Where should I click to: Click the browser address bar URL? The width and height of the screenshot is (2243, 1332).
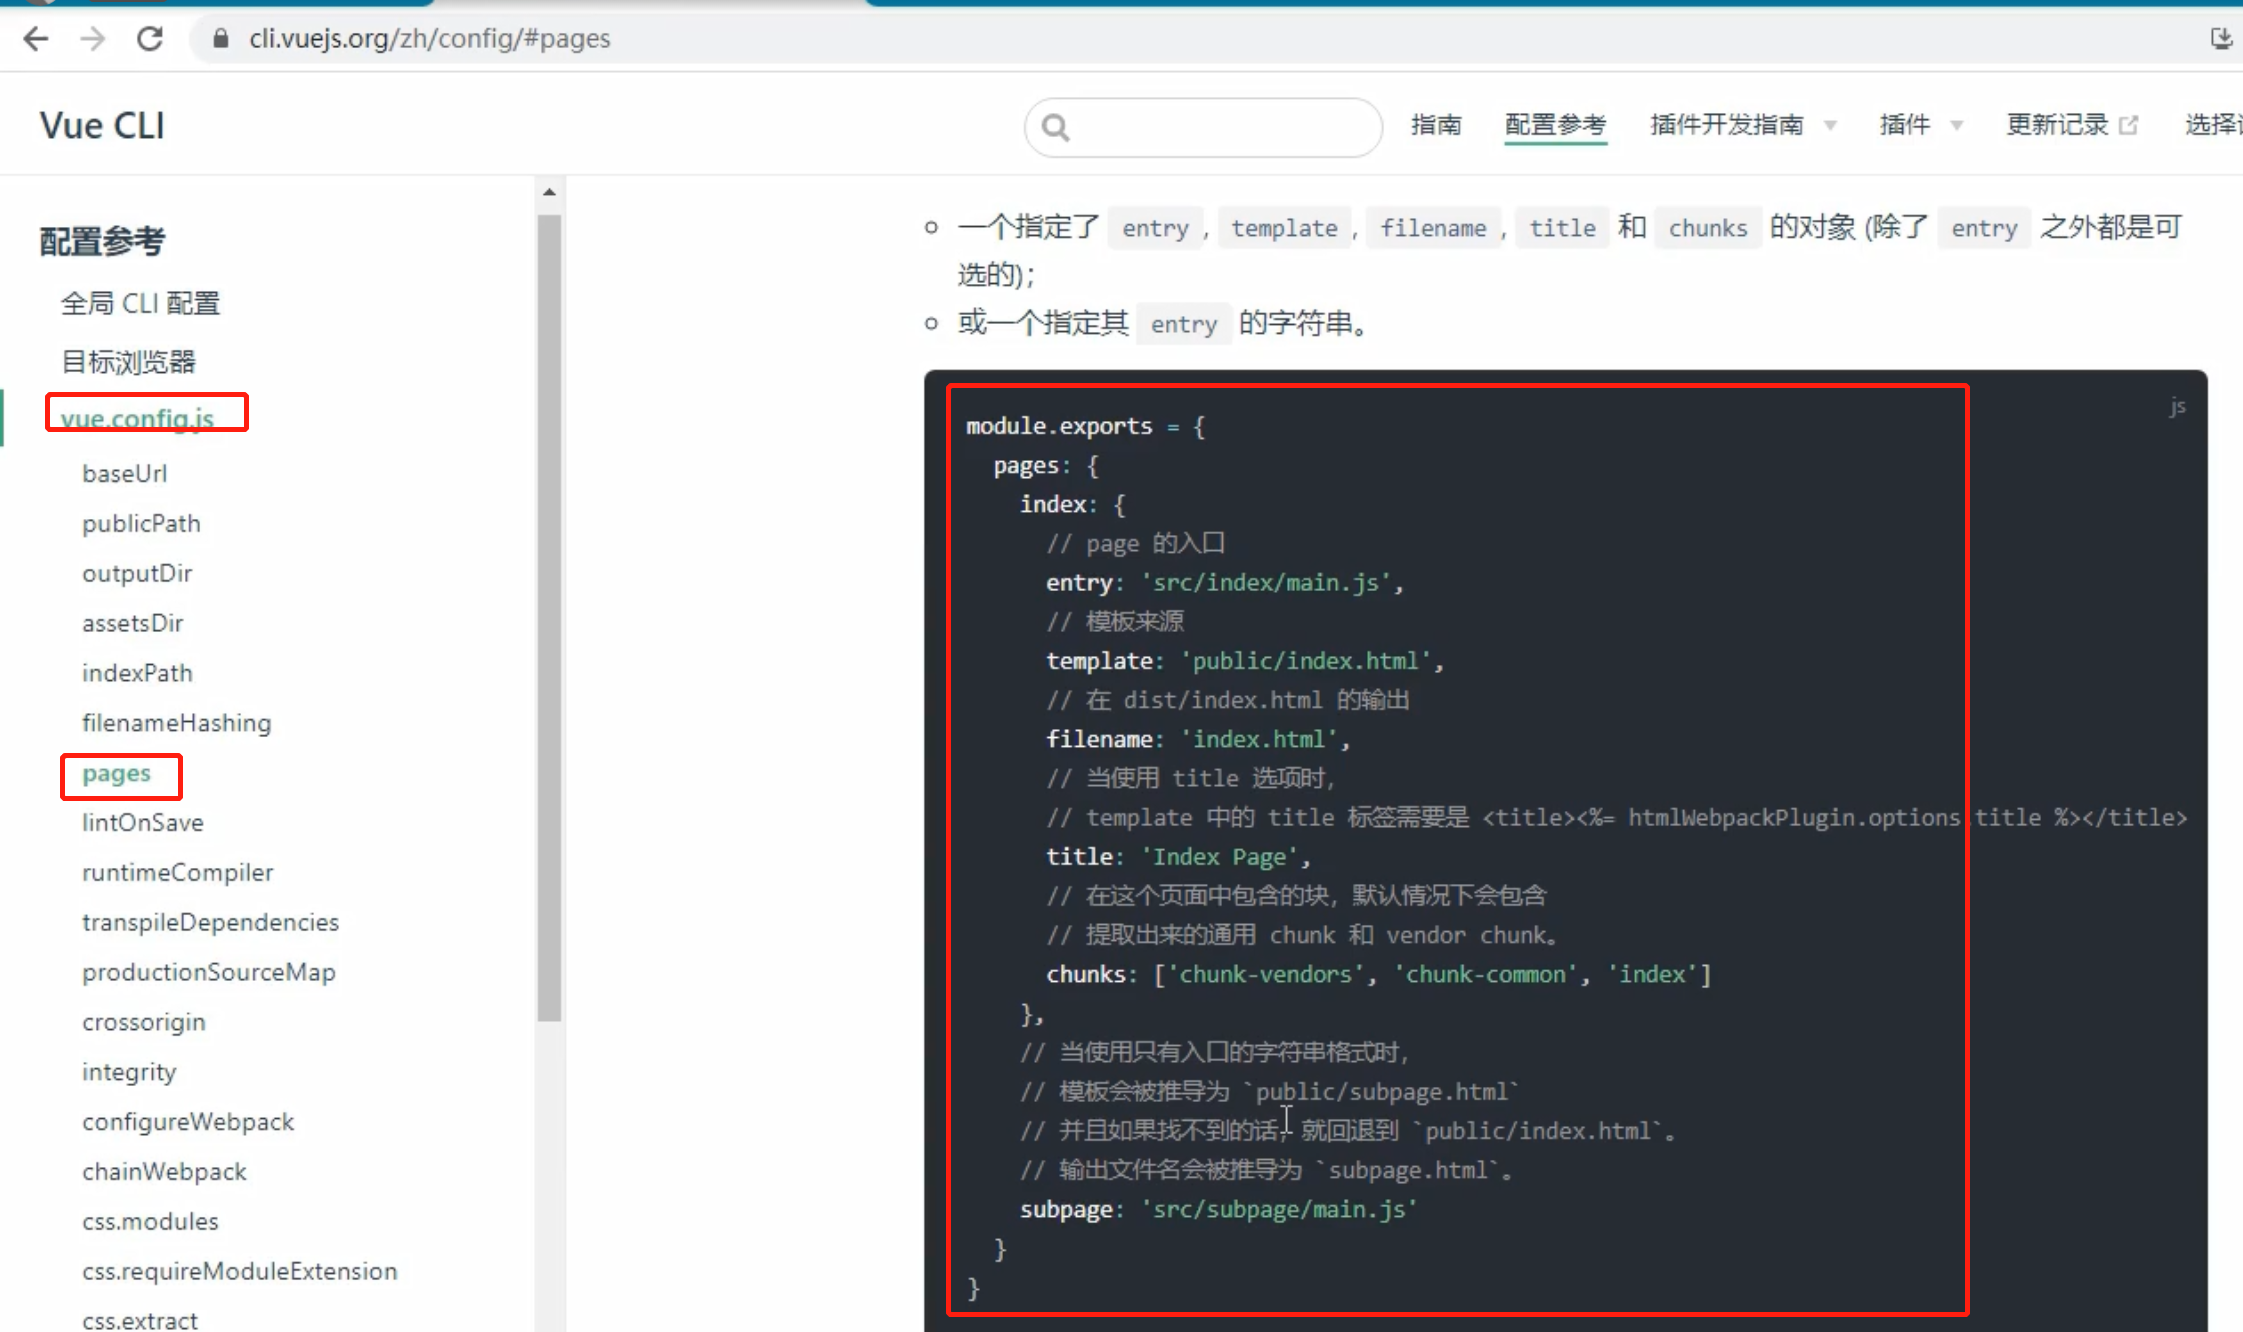[430, 39]
